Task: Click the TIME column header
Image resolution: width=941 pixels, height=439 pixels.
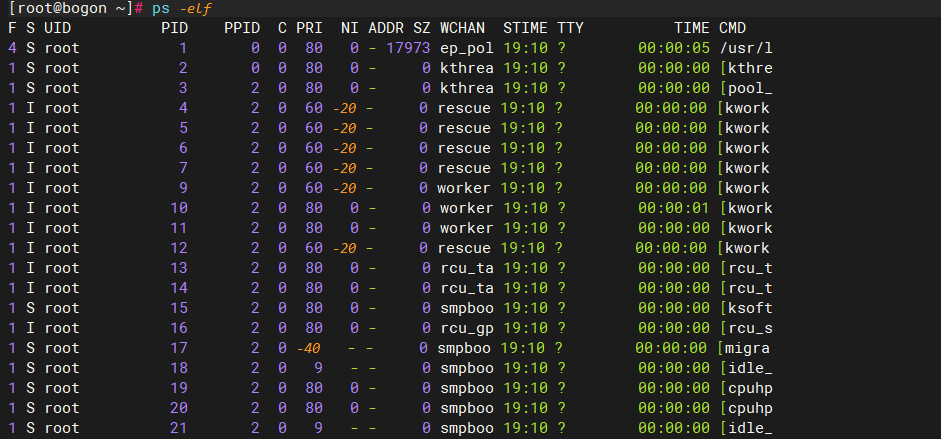Action: coord(692,28)
